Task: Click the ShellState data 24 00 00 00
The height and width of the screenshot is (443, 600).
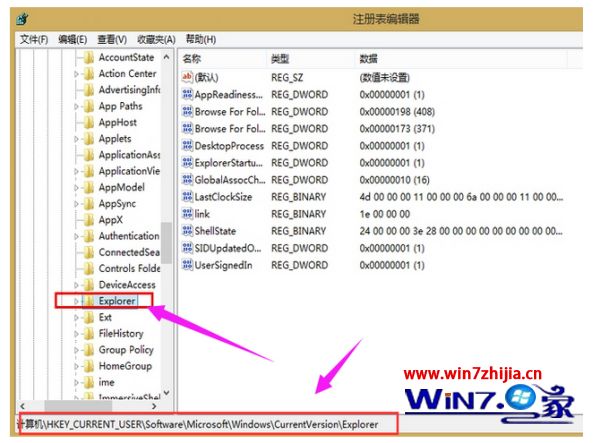Action: (461, 231)
